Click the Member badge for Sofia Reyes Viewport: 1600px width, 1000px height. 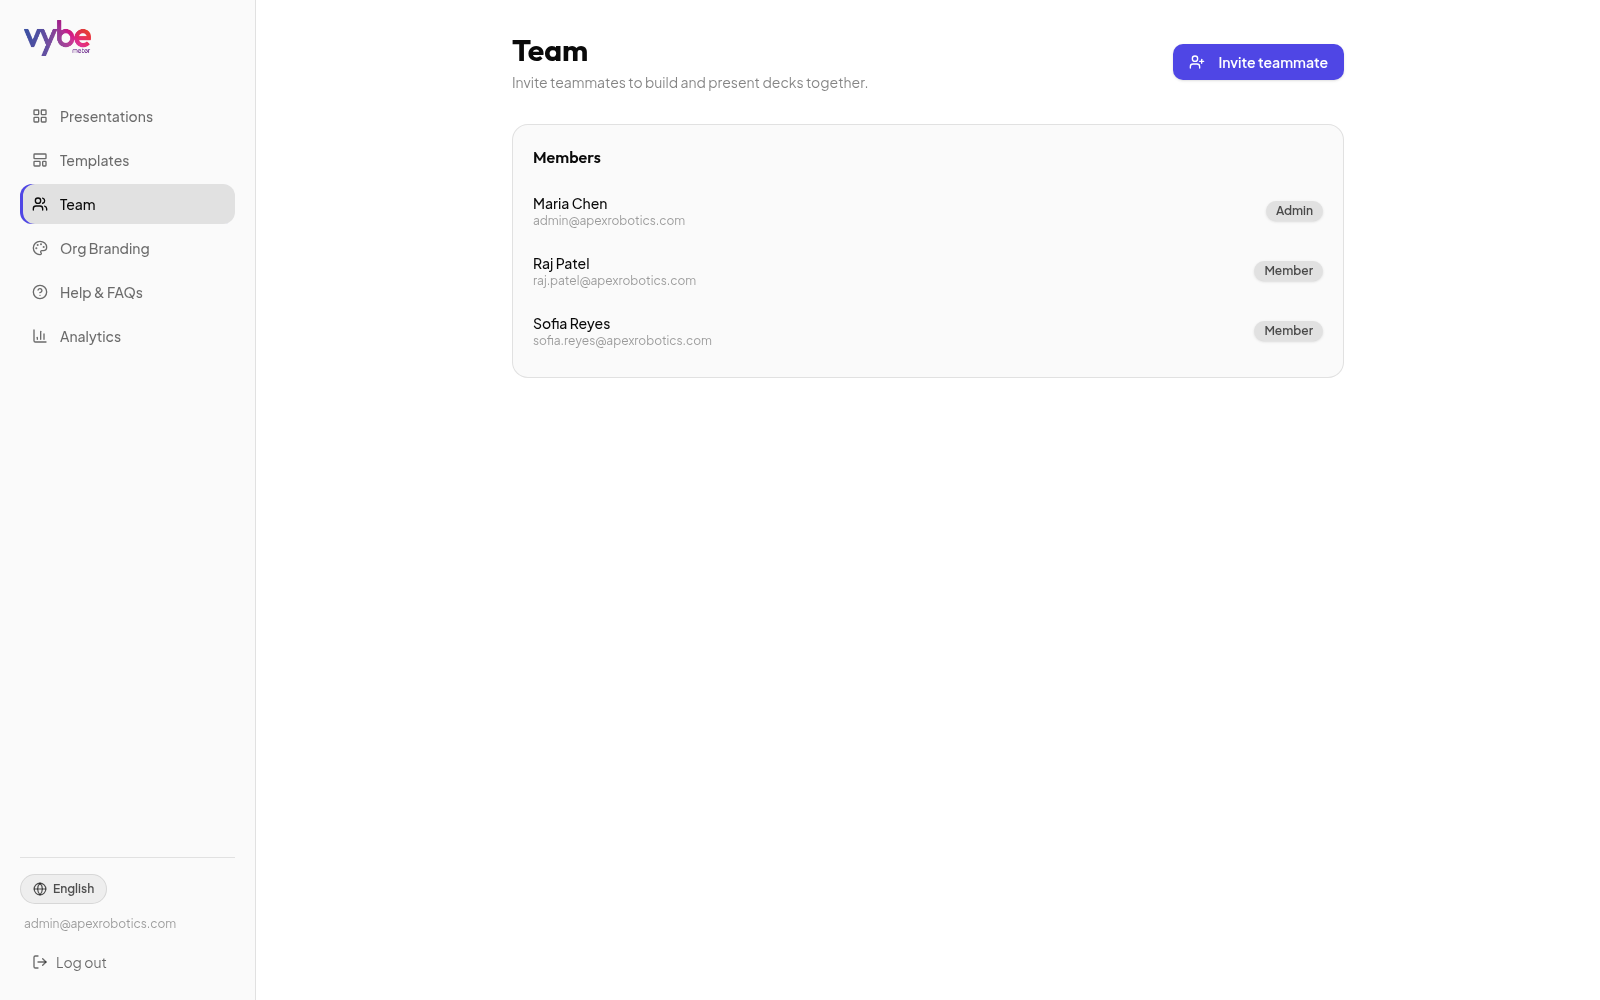tap(1288, 331)
